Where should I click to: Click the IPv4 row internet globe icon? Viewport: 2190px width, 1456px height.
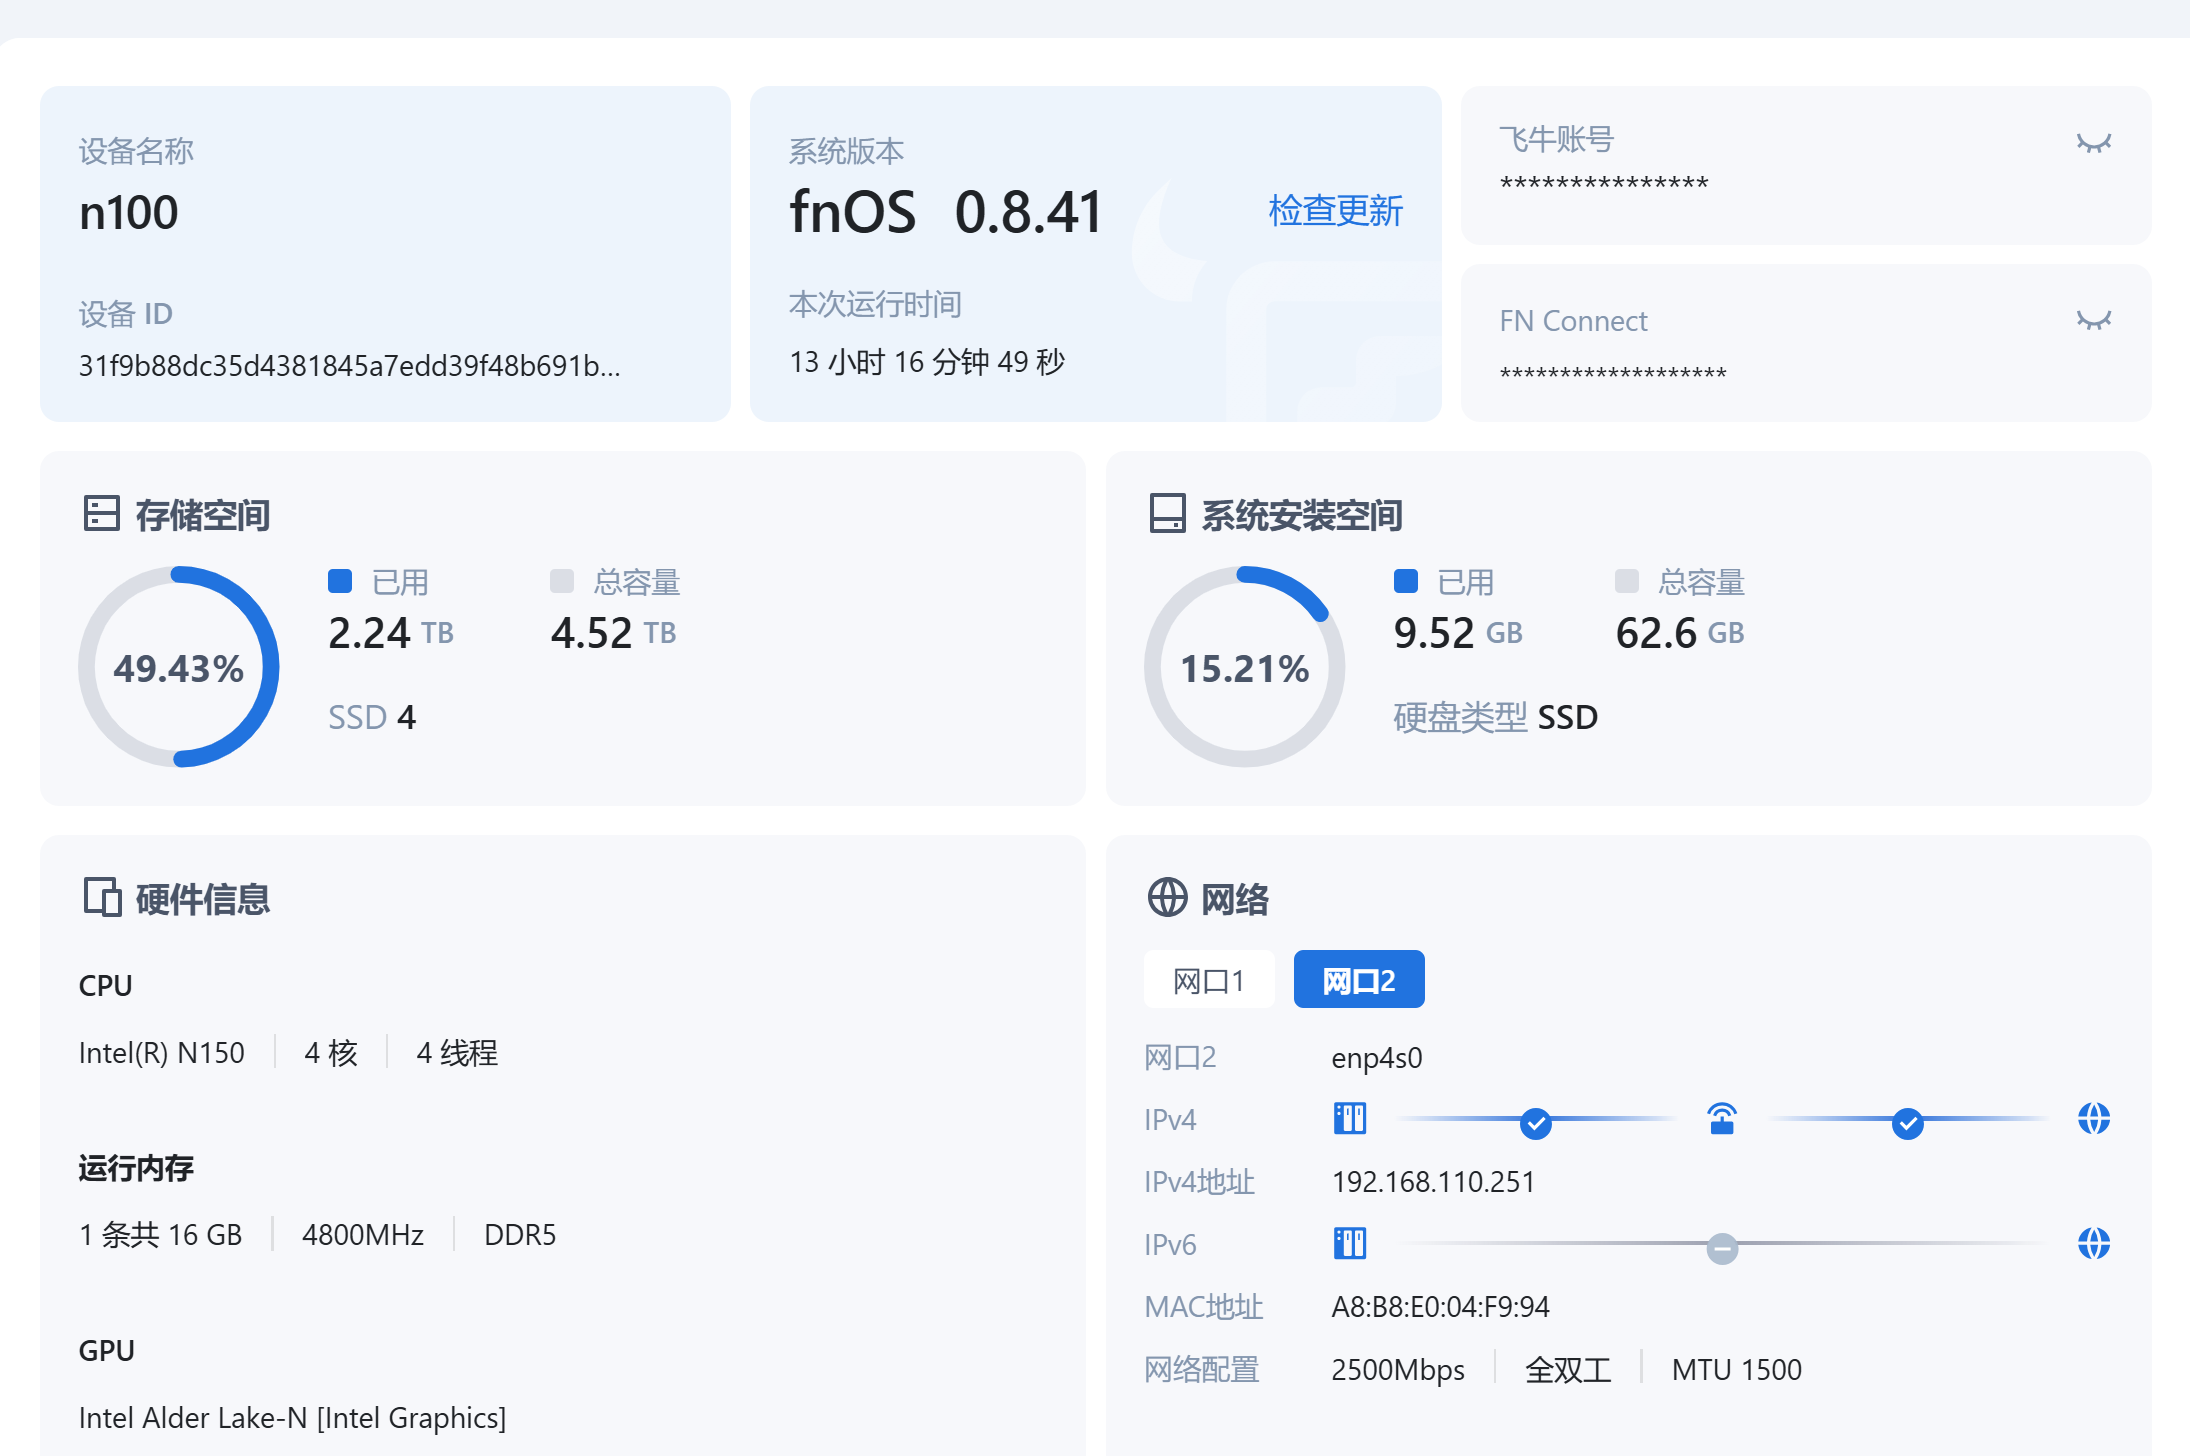click(2094, 1118)
